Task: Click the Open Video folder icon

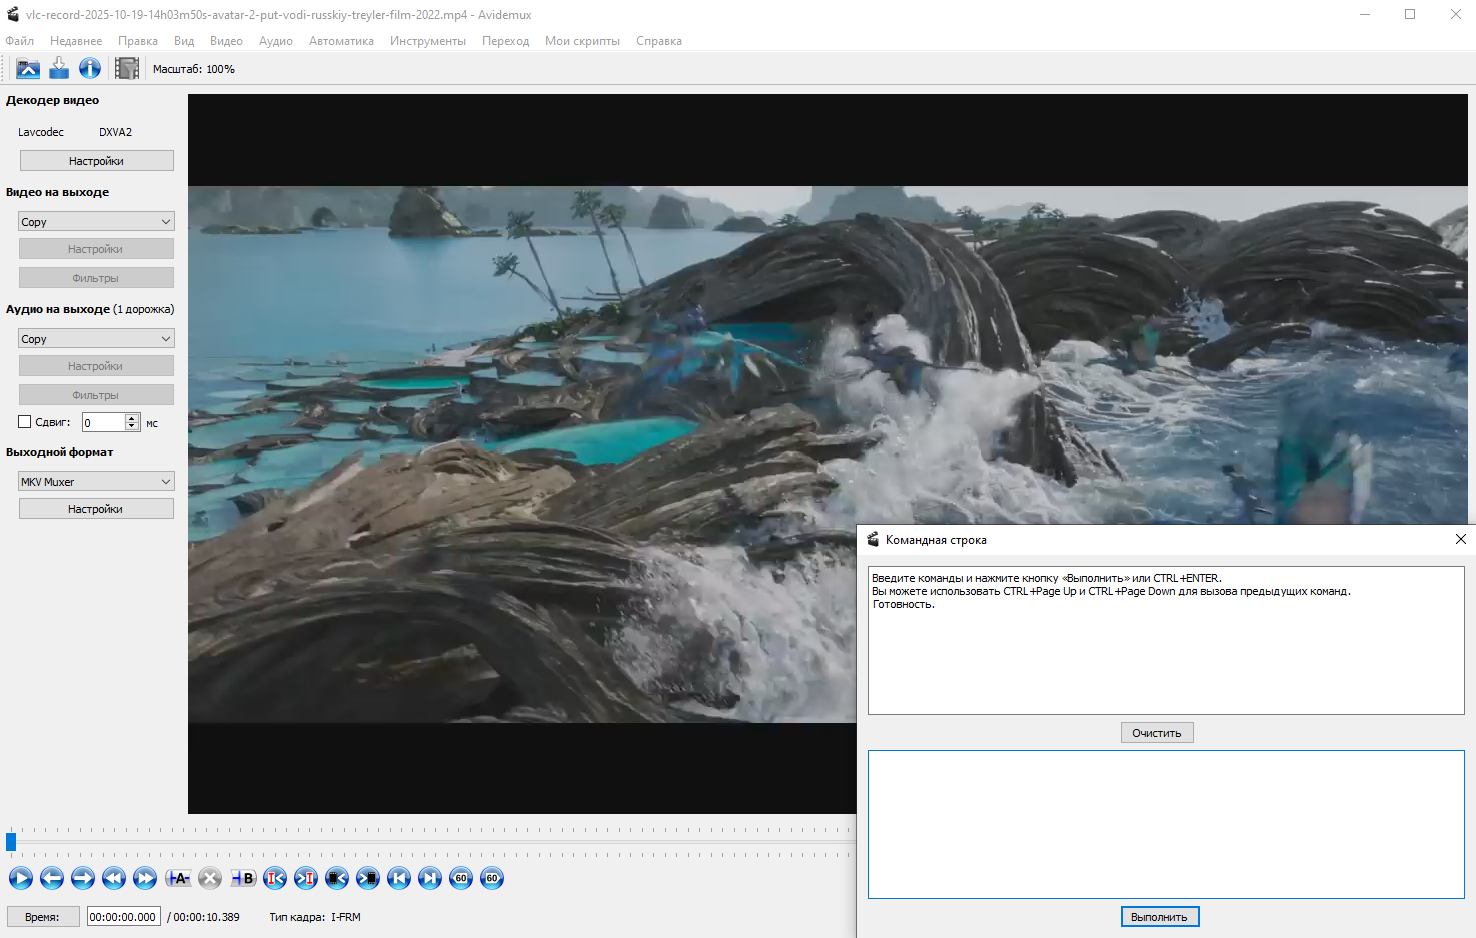Action: pyautogui.click(x=28, y=68)
